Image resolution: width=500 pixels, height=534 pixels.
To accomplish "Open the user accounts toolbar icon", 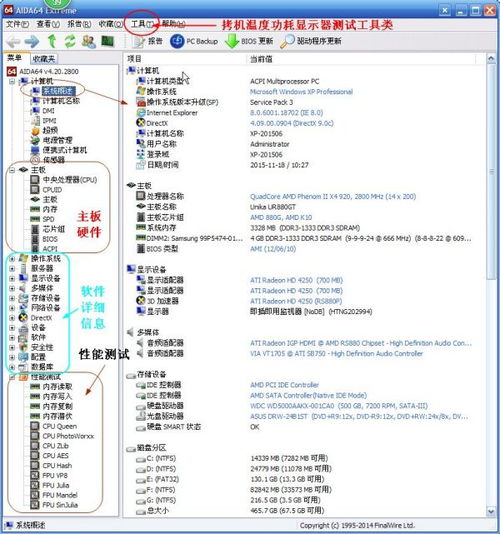I will (89, 42).
